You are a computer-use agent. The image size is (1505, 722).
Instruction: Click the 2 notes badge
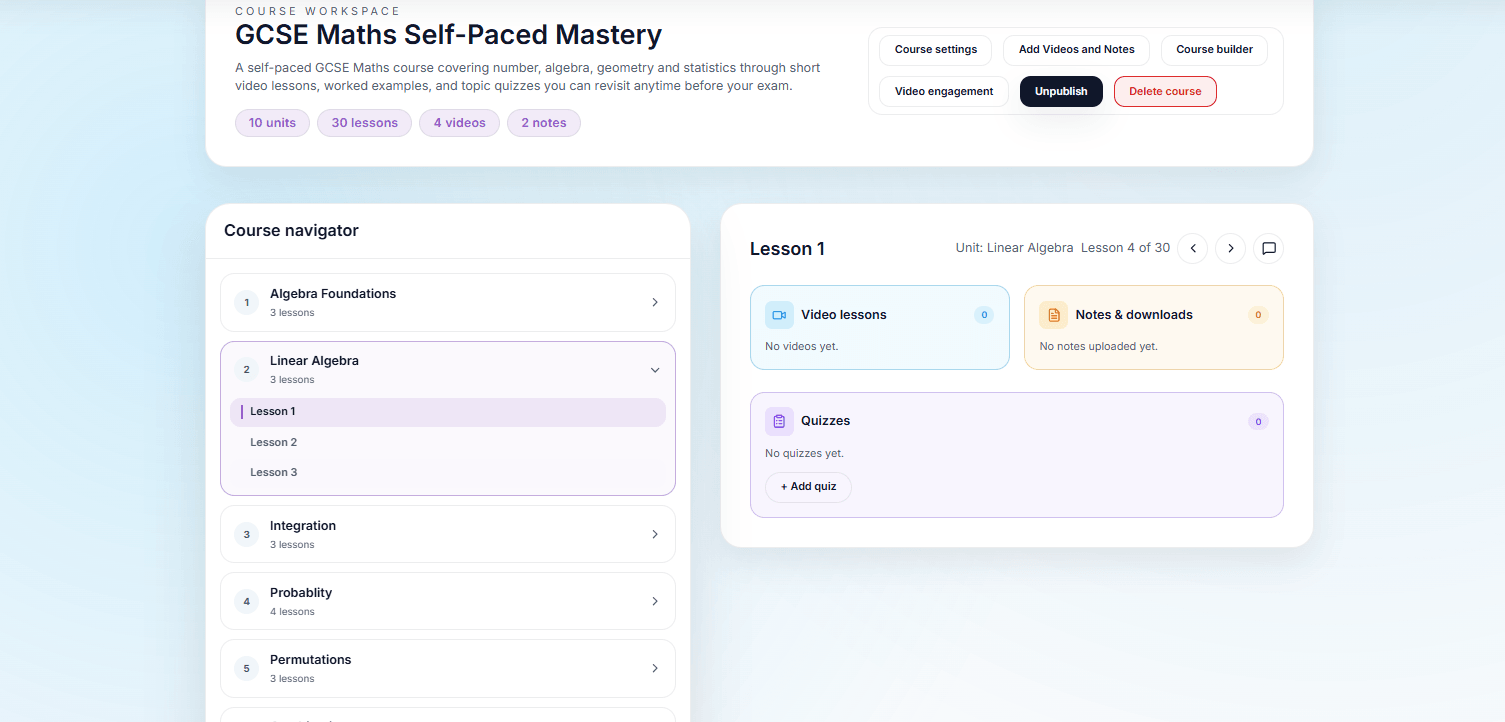pyautogui.click(x=544, y=123)
